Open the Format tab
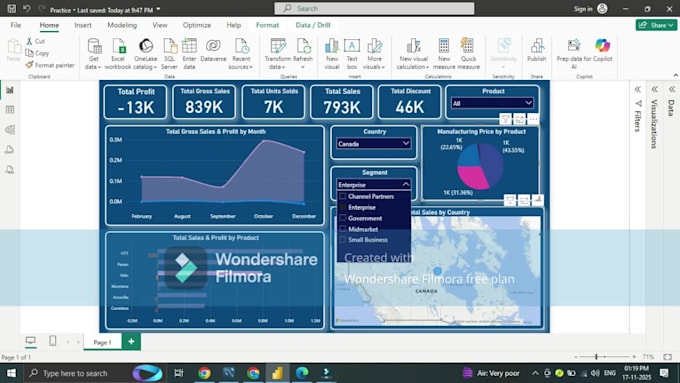The image size is (680, 383). point(267,25)
